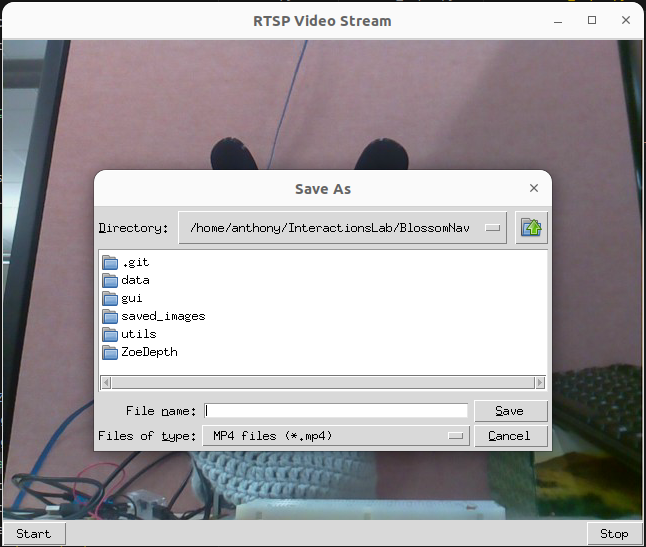Image resolution: width=646 pixels, height=547 pixels.
Task: Select the saved_images folder icon
Action: pyautogui.click(x=110, y=316)
